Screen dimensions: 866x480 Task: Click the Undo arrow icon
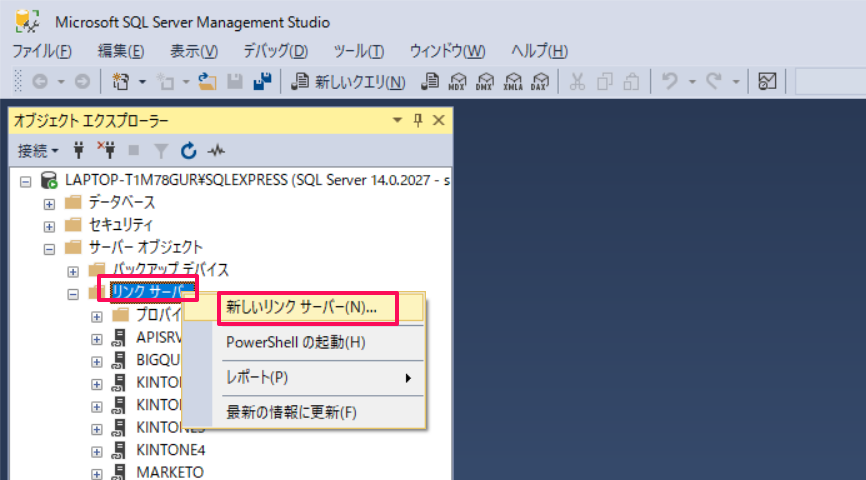669,82
